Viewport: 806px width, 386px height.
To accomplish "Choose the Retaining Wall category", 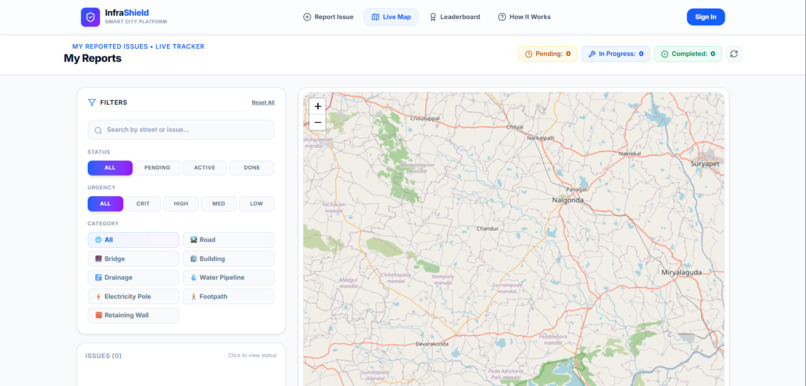I will tap(134, 315).
